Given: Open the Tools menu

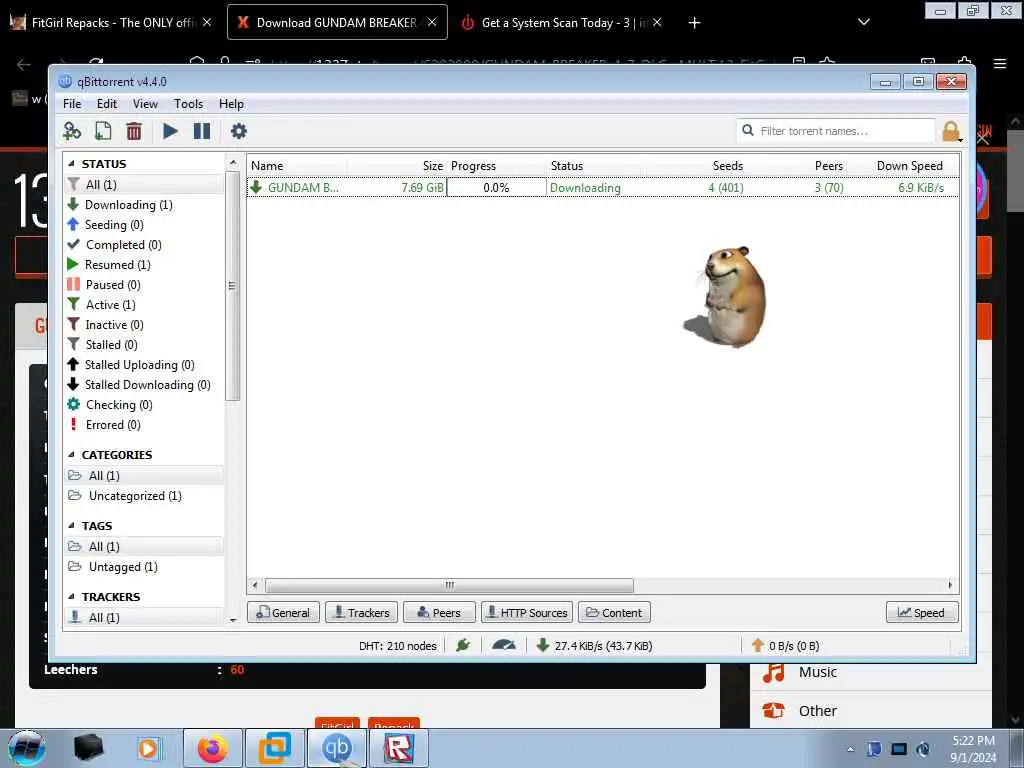Looking at the screenshot, I should tap(188, 104).
